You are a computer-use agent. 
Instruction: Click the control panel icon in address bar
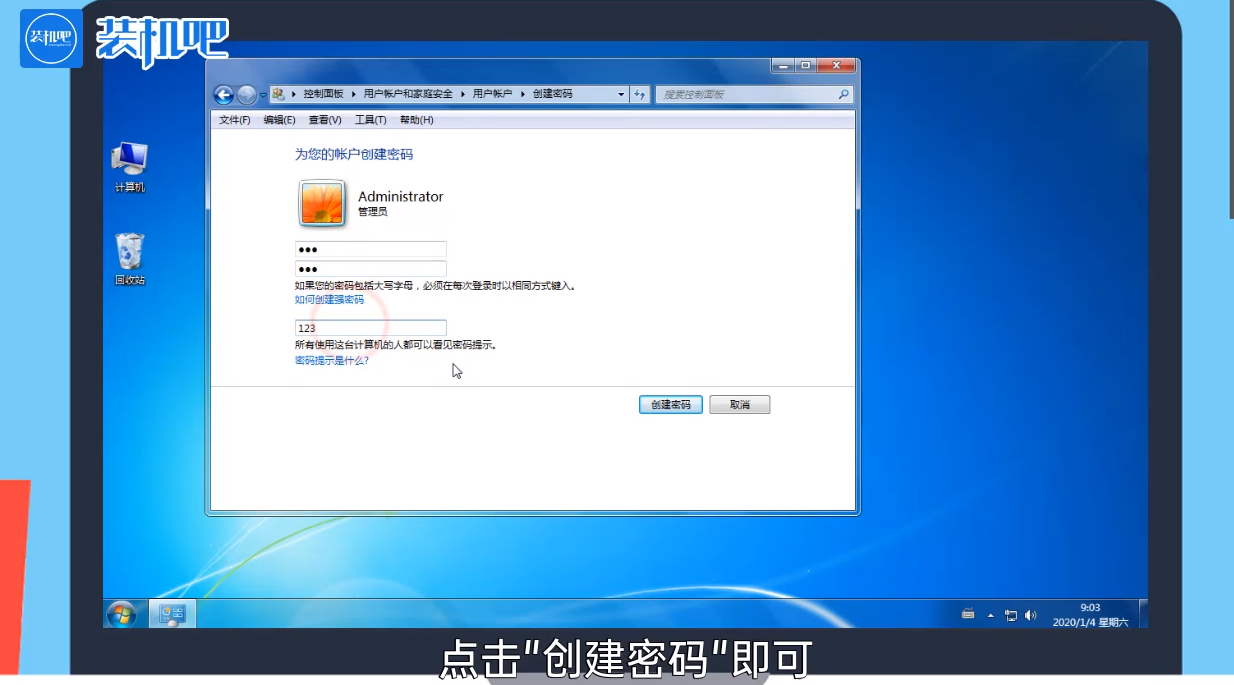click(279, 94)
